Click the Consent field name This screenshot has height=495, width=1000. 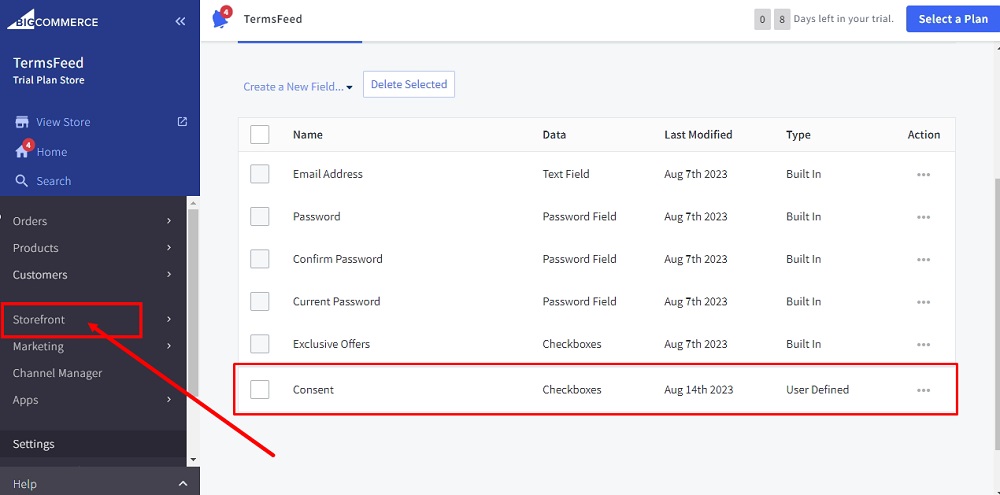[313, 389]
